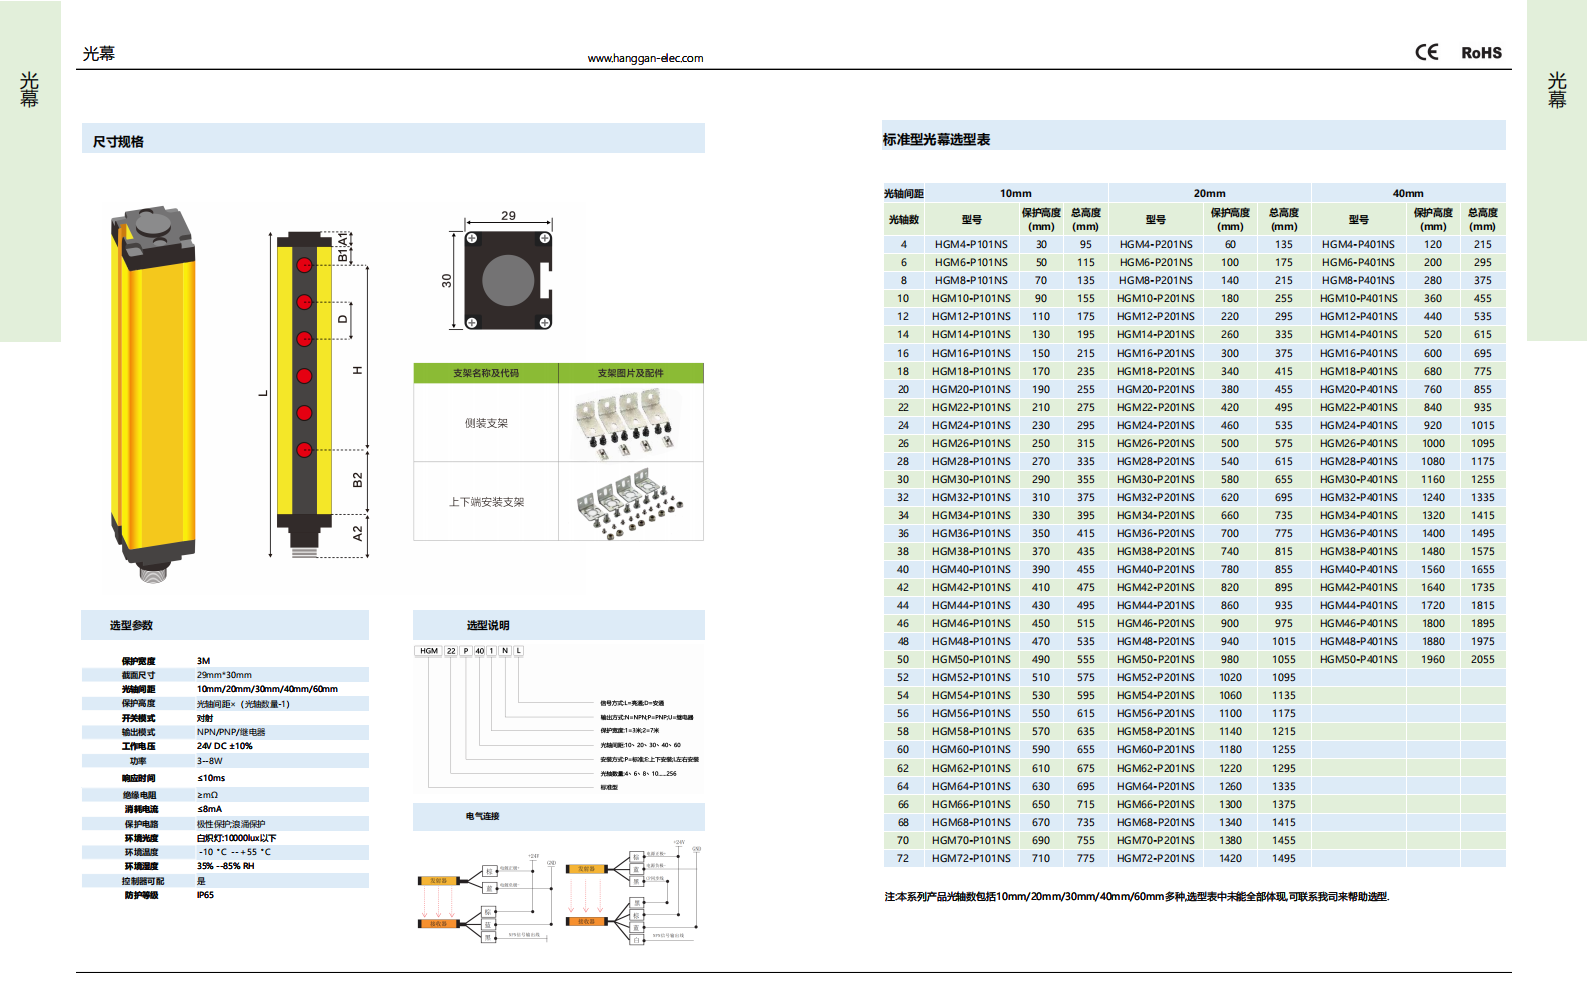
Task: Click the H dimension label on side drawing
Action: point(357,371)
